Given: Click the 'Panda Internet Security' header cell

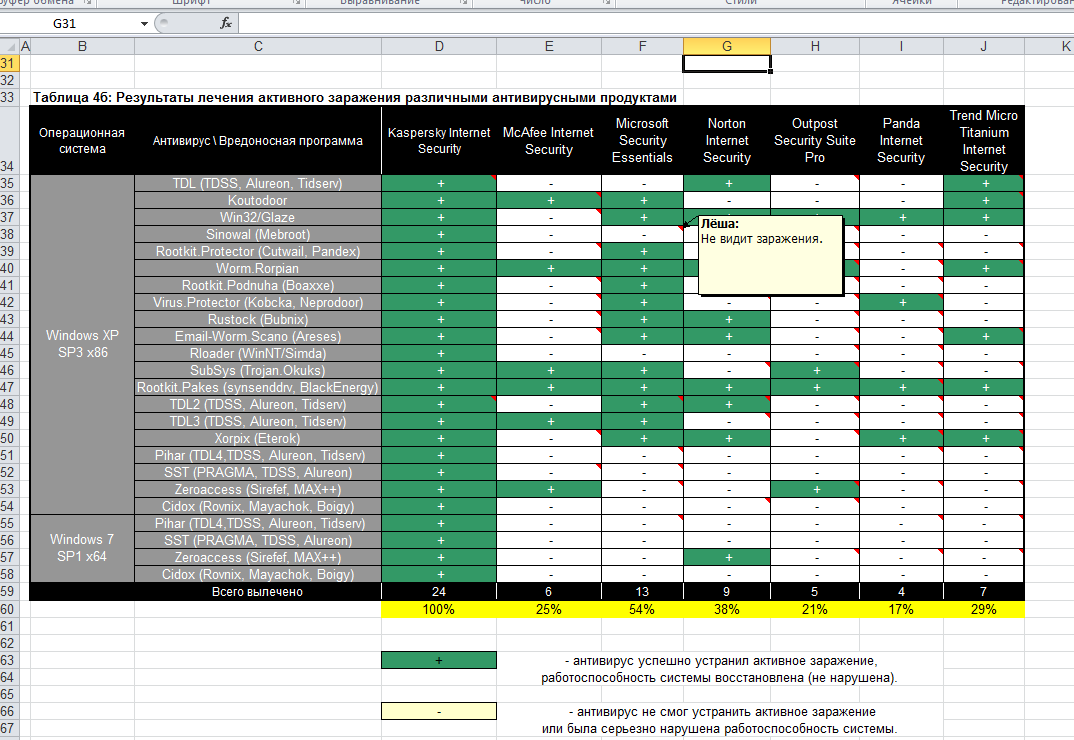Looking at the screenshot, I should [901, 140].
